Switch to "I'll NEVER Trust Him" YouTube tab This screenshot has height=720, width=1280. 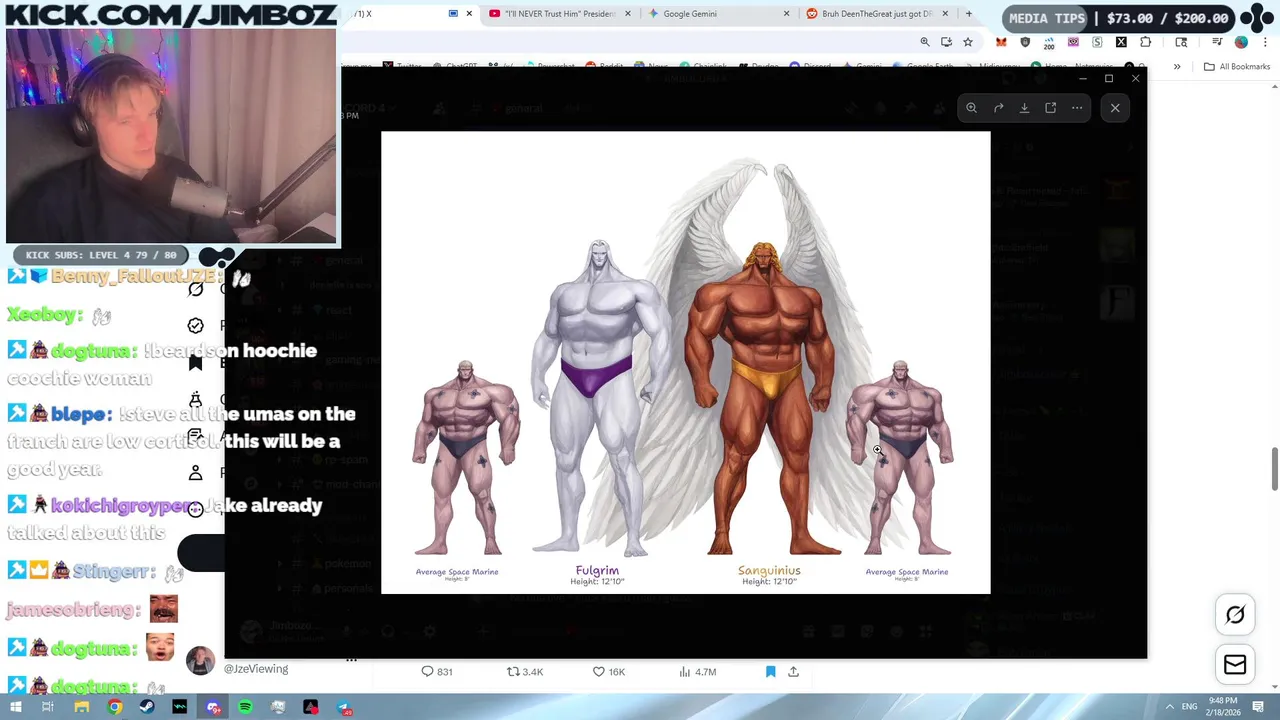[x=560, y=14]
